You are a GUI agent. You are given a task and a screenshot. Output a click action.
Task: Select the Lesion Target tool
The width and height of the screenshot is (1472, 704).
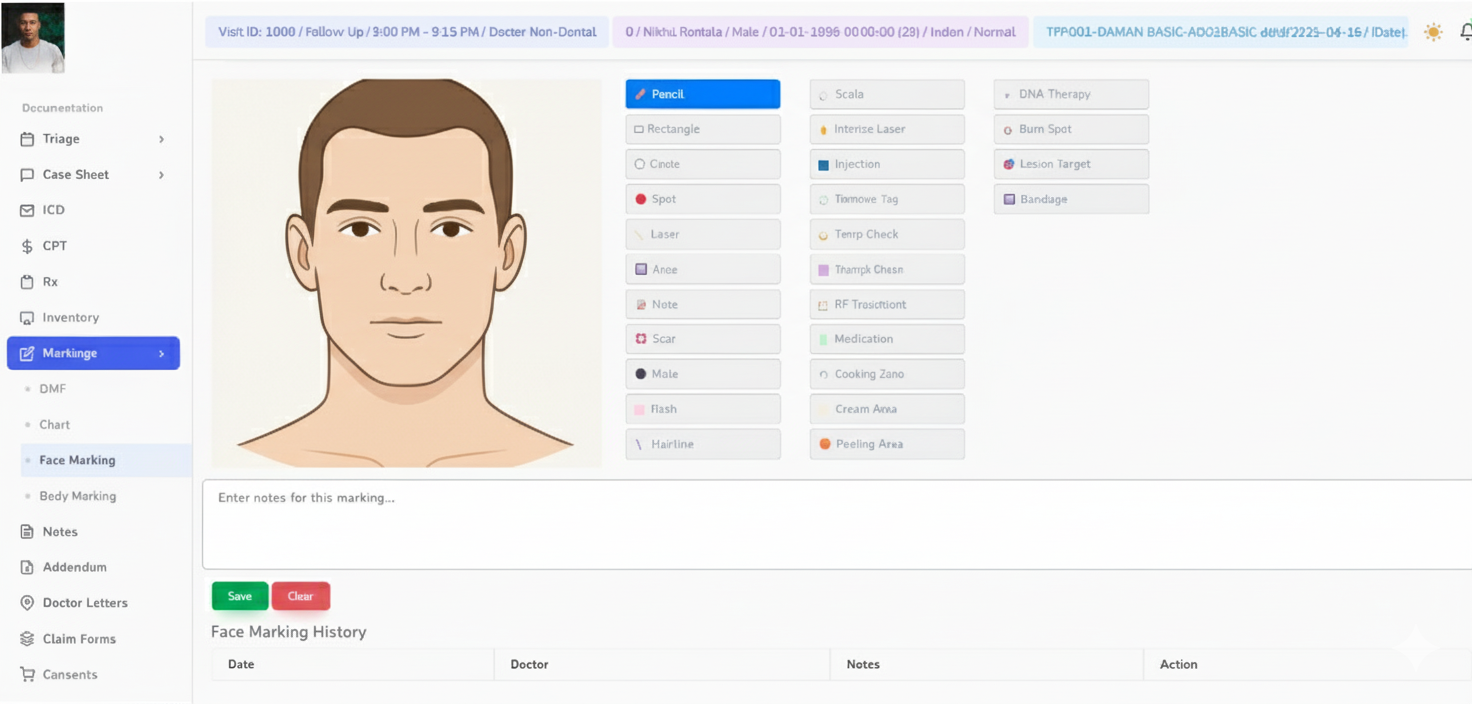coord(1070,164)
